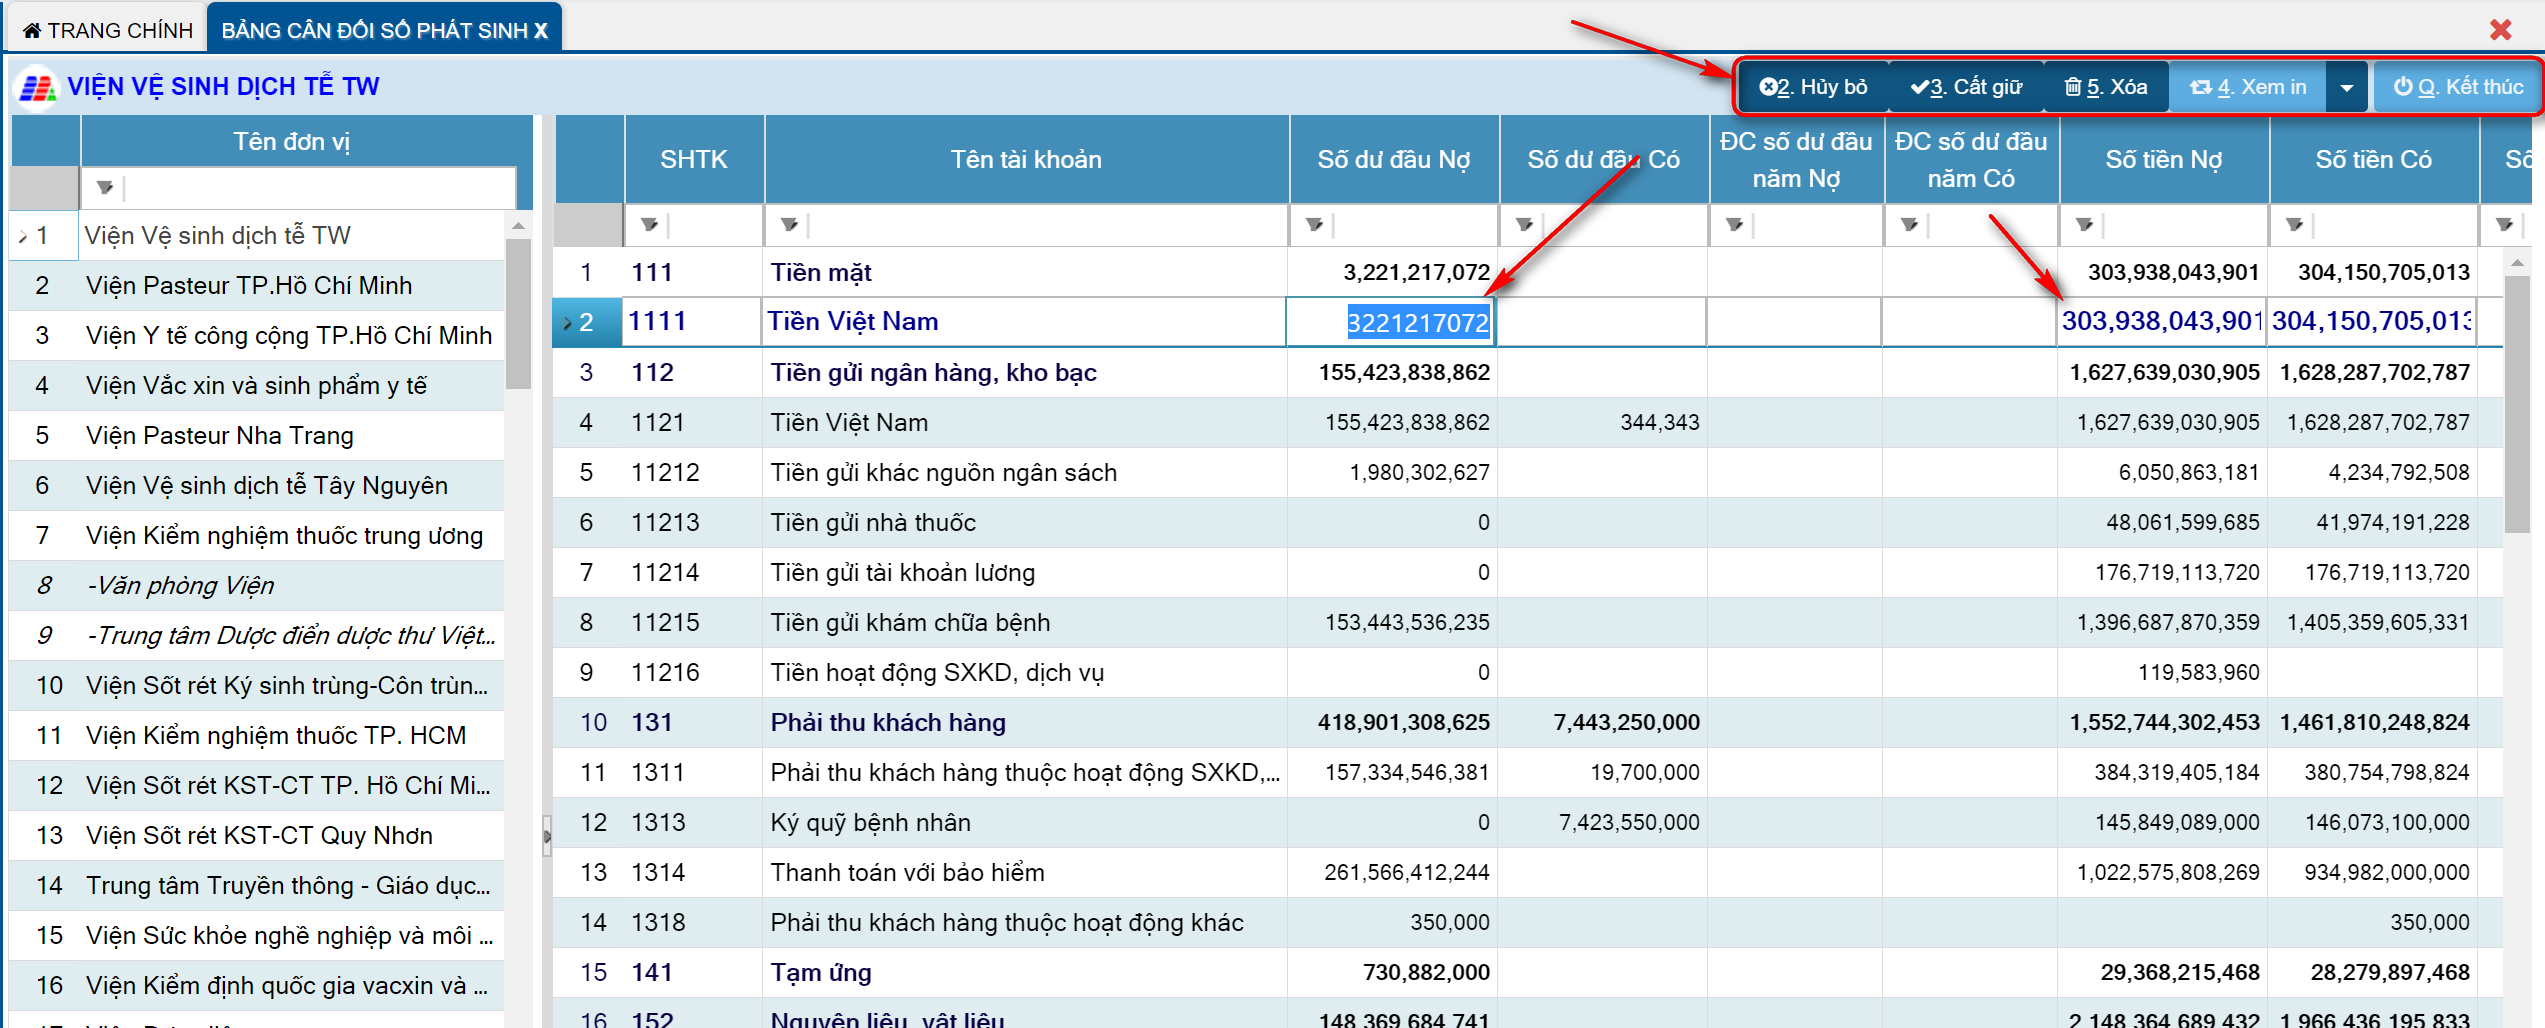Click the filter icon under Tên tài khoản
The width and height of the screenshot is (2545, 1028).
click(x=789, y=225)
